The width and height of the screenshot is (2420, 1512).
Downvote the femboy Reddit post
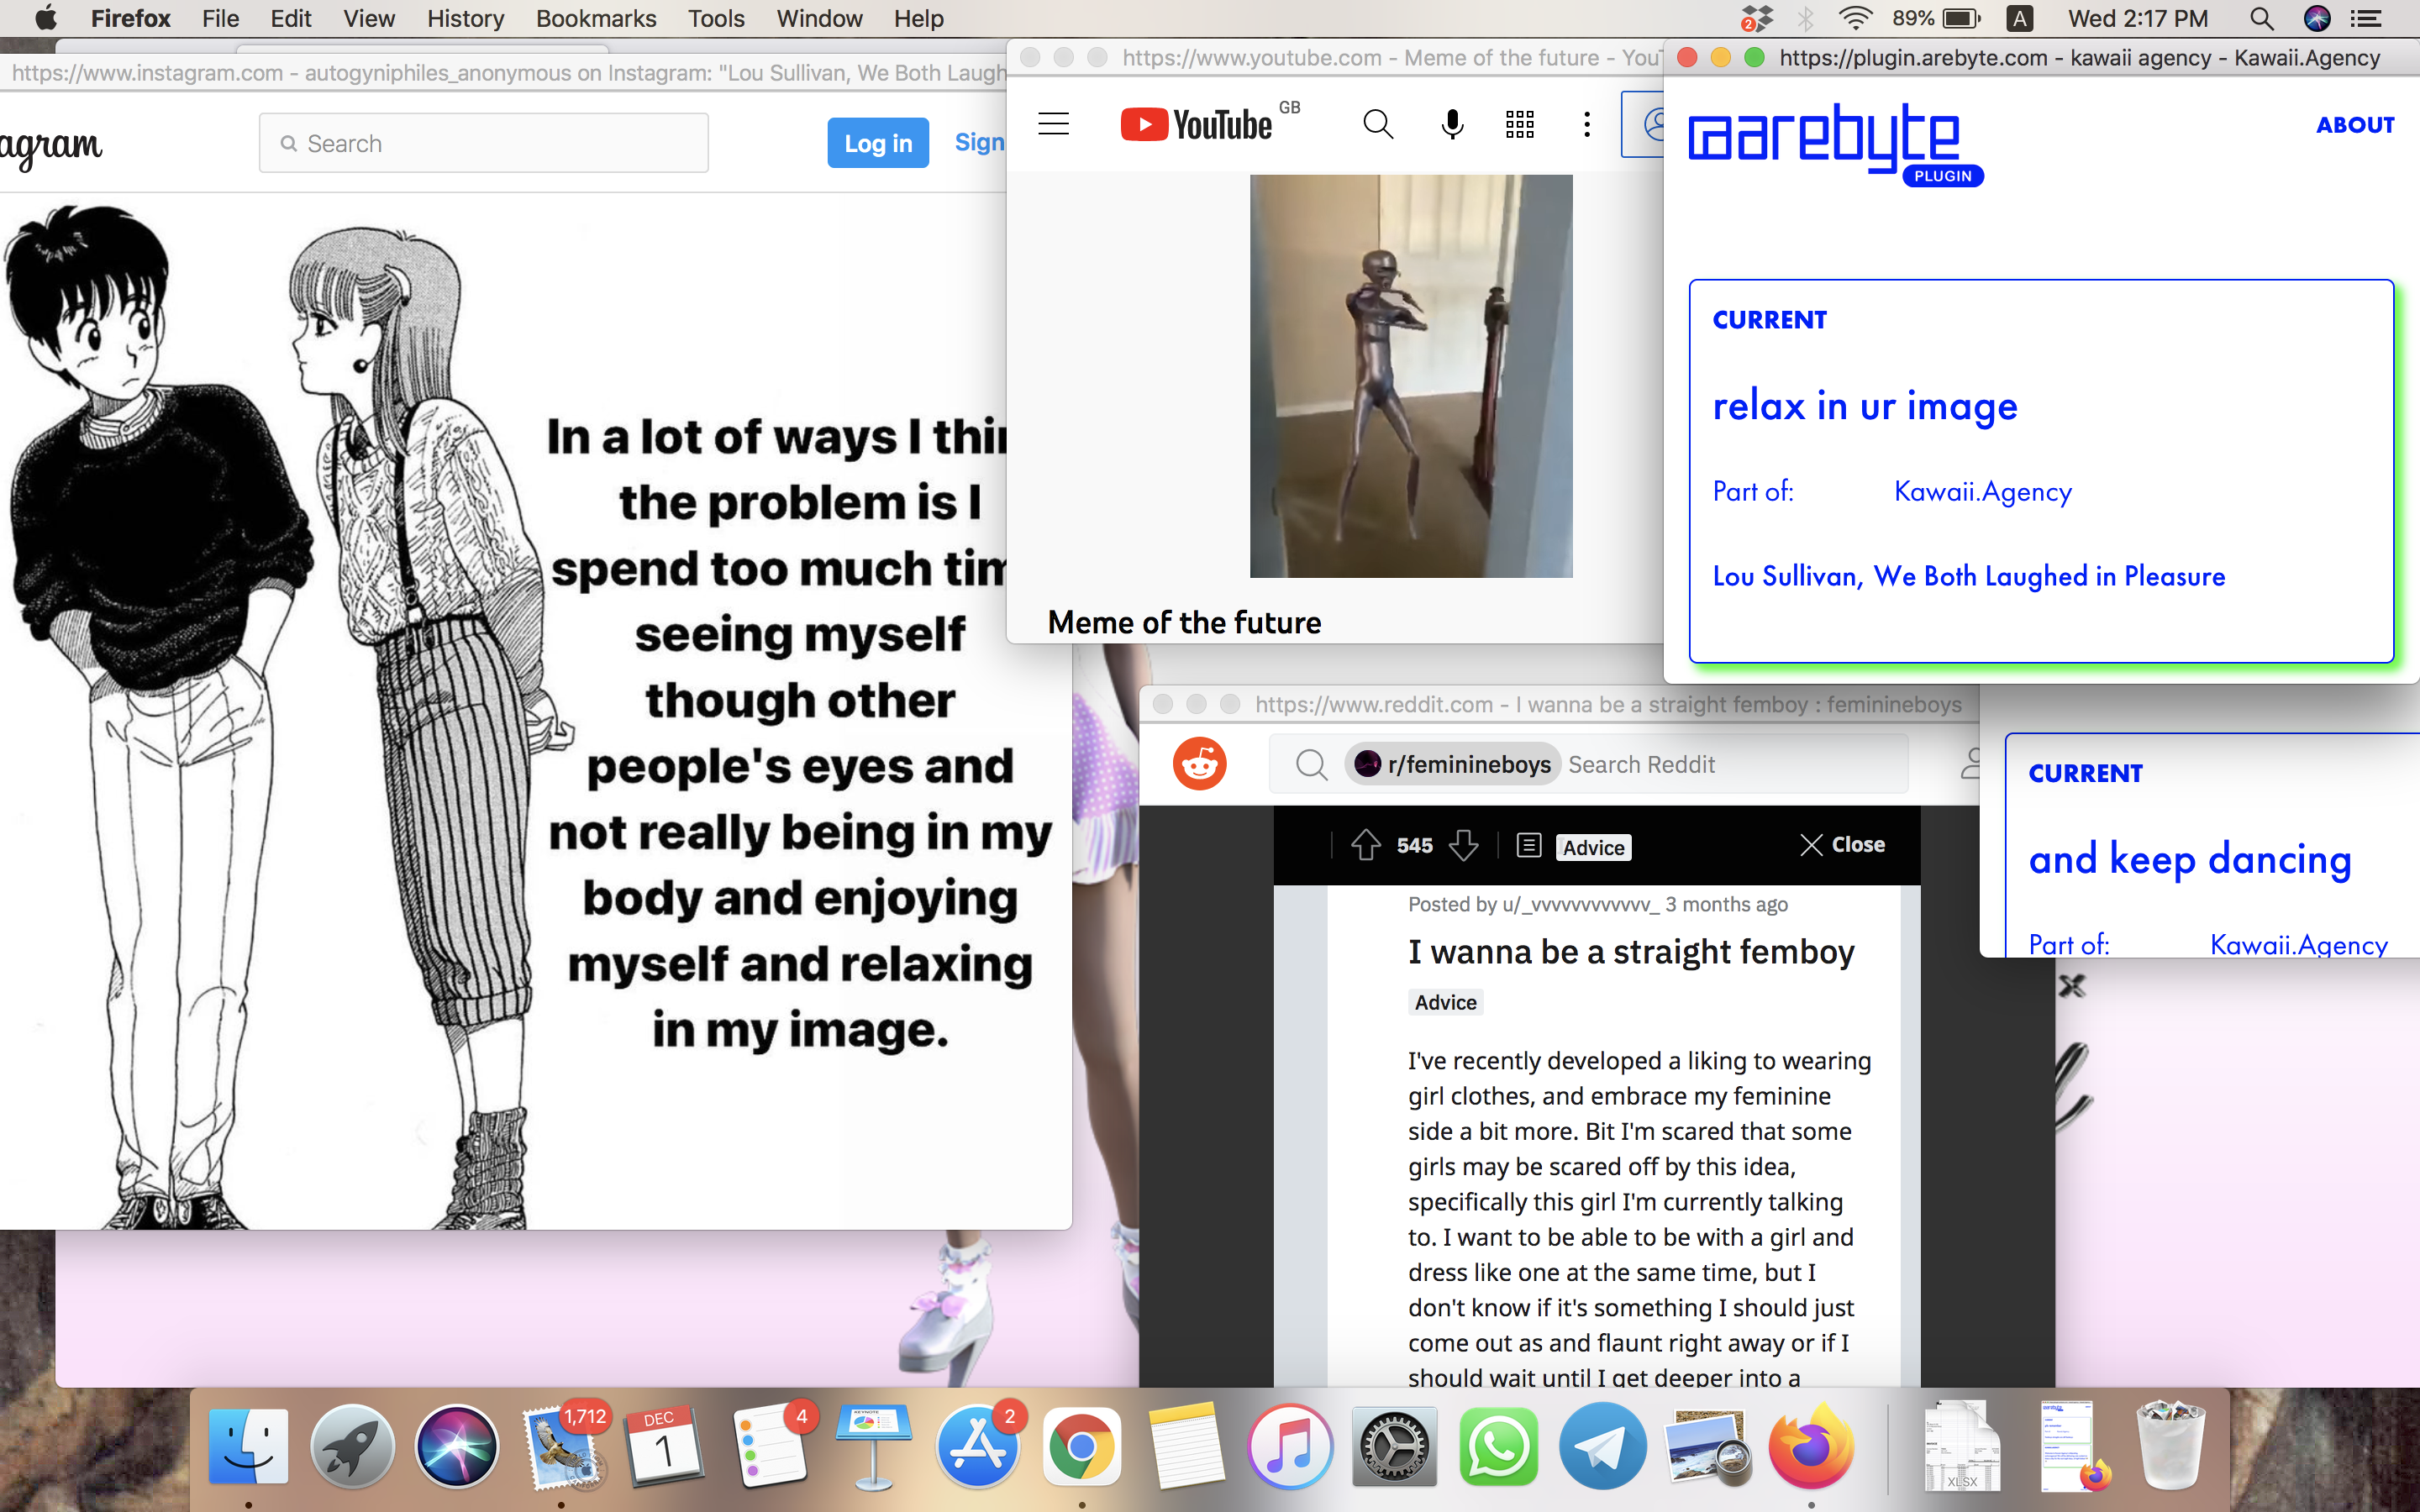tap(1464, 845)
